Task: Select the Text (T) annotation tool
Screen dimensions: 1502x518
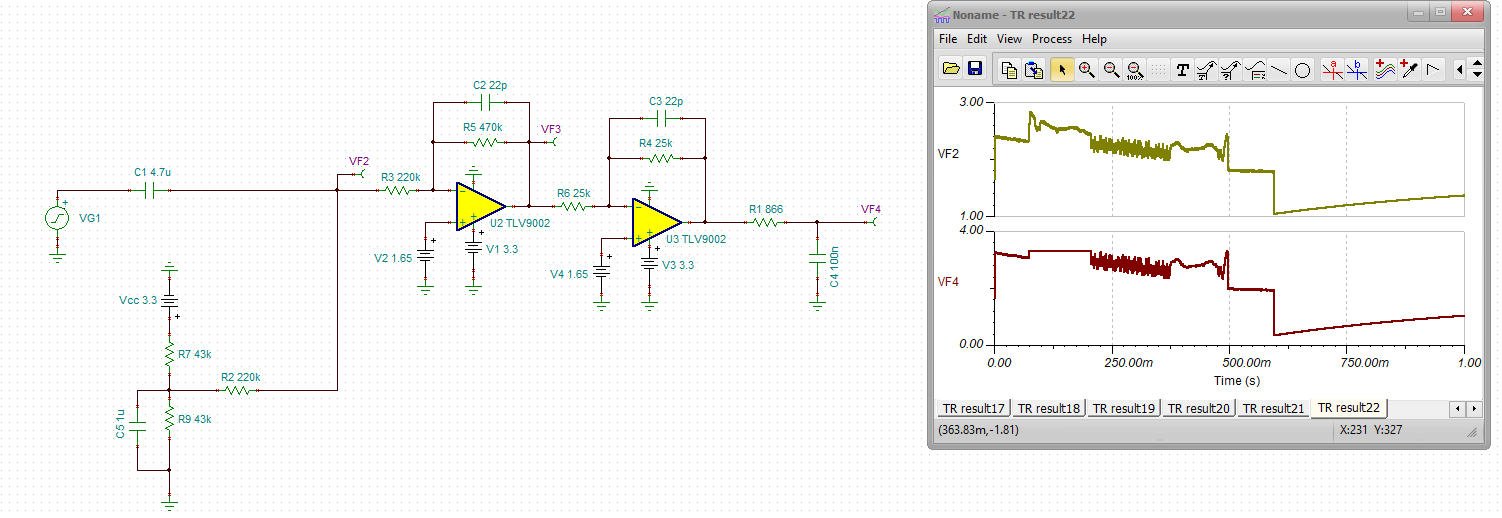Action: click(1183, 69)
